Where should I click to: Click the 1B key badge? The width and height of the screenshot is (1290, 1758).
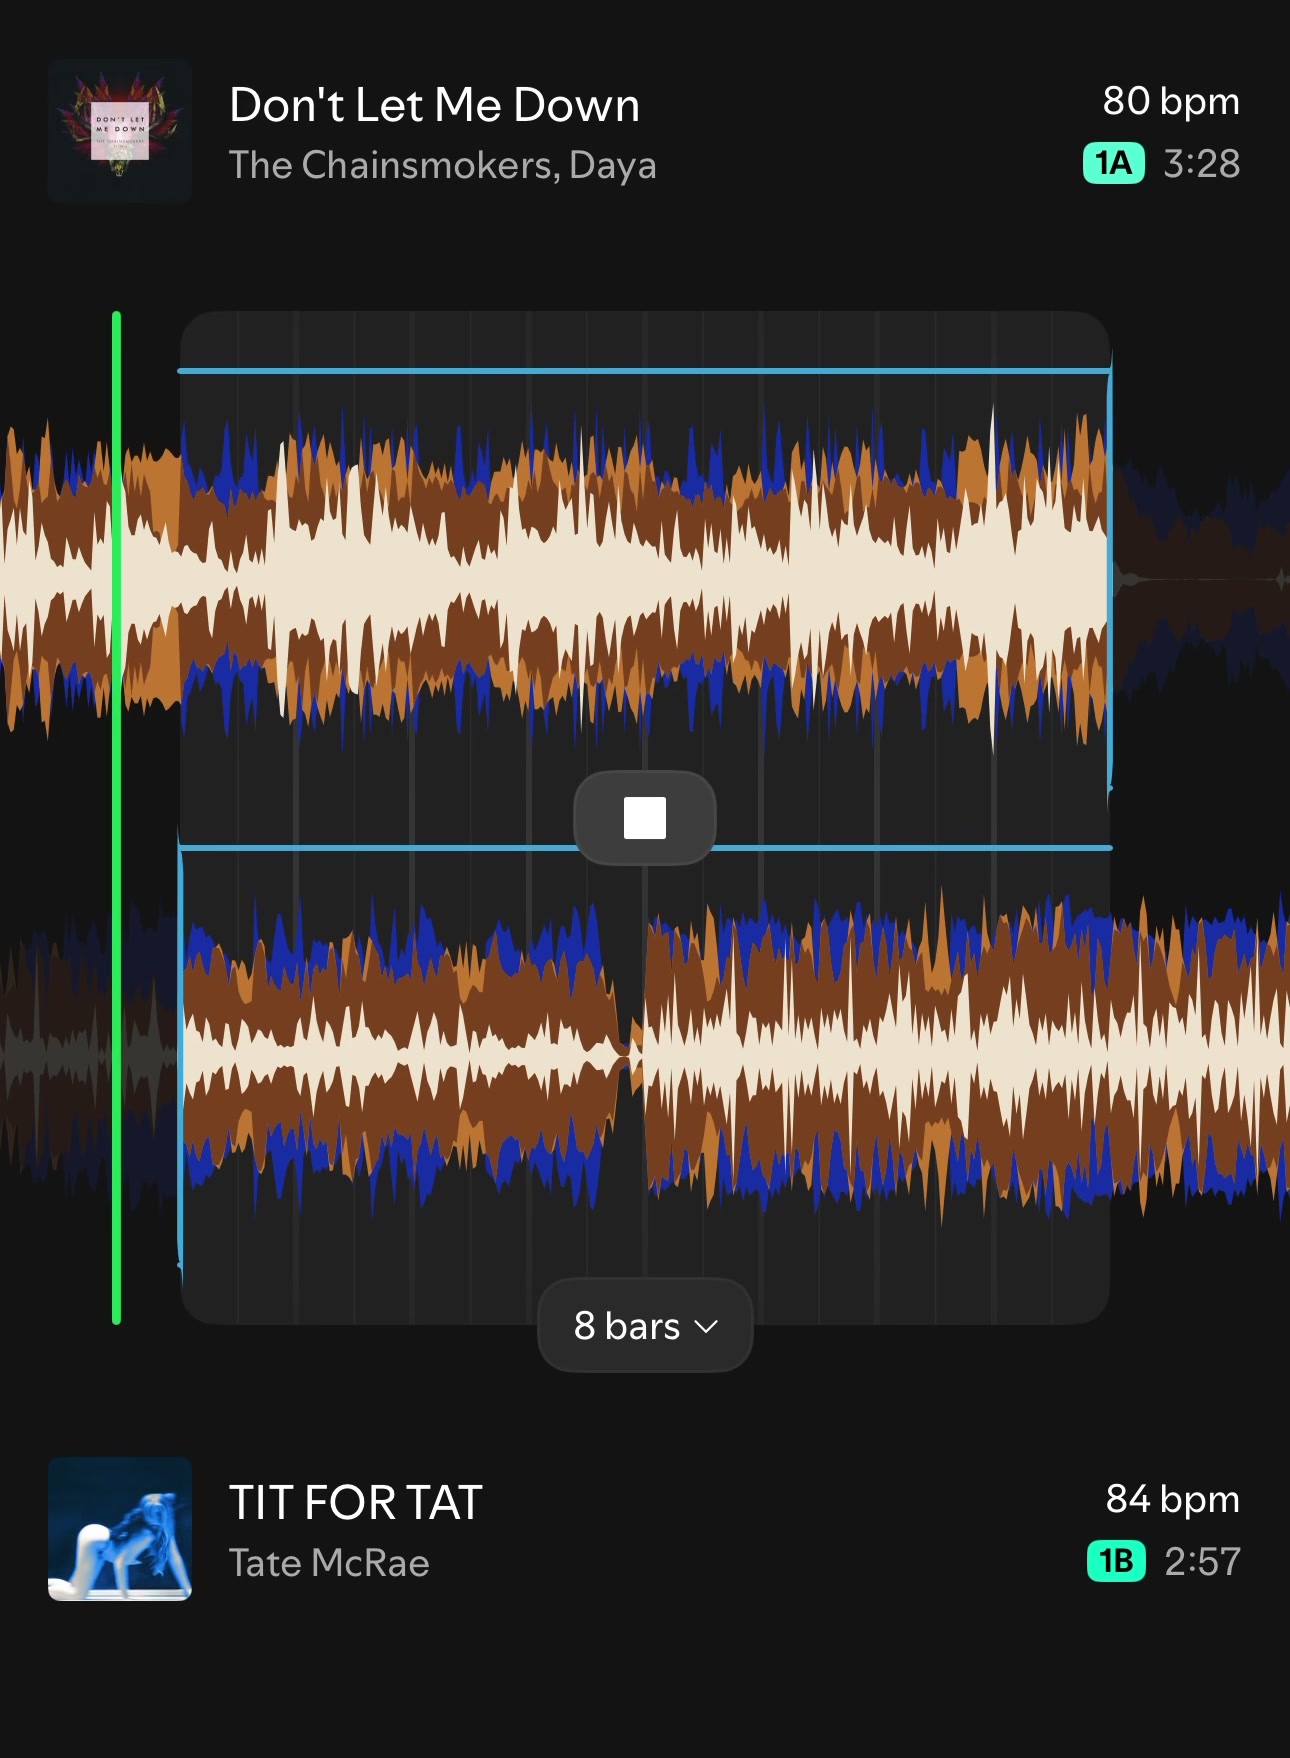(1116, 1561)
